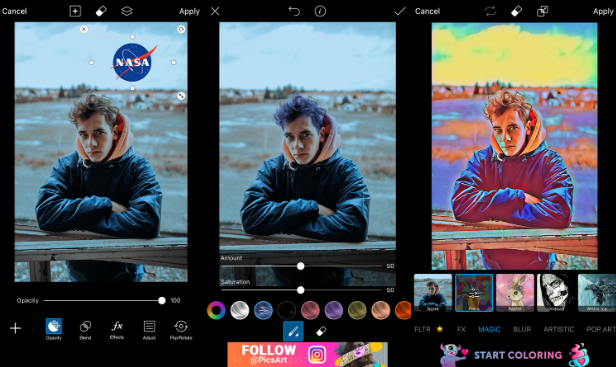Viewport: 616px width, 367px height.
Task: Click the rotate handle on the NASA sticker
Action: click(181, 29)
